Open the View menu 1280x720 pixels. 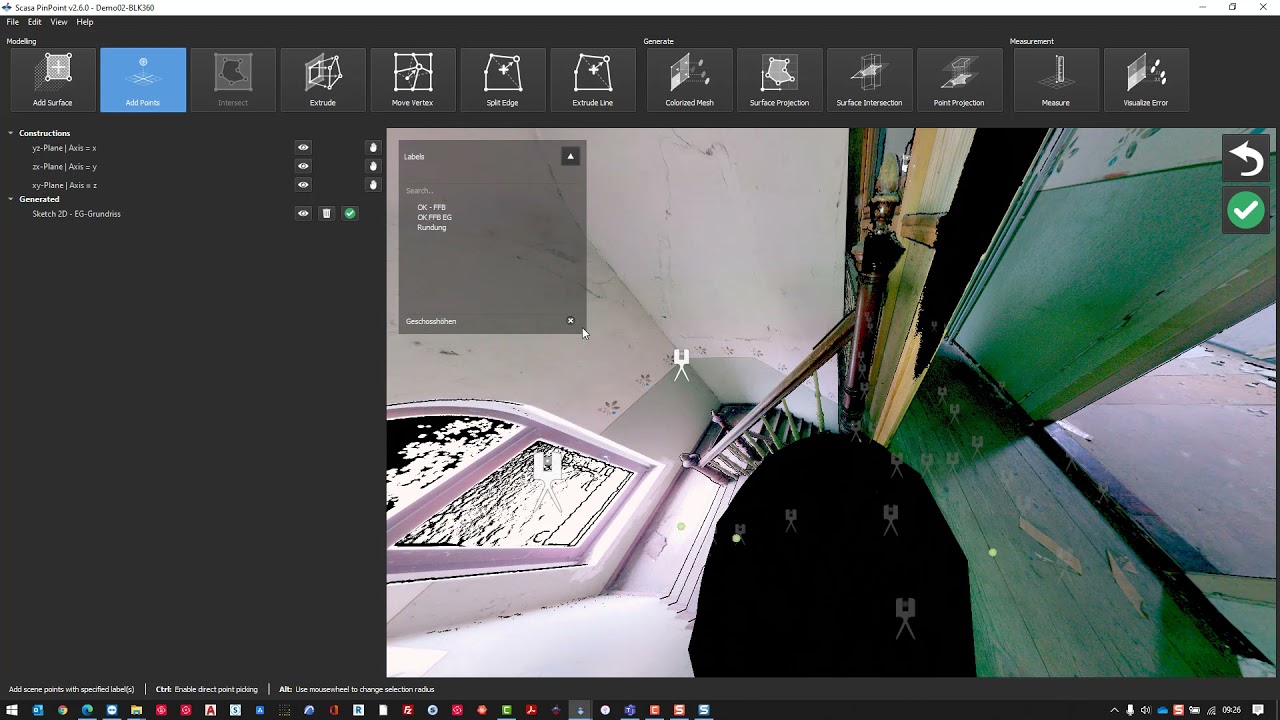click(59, 22)
